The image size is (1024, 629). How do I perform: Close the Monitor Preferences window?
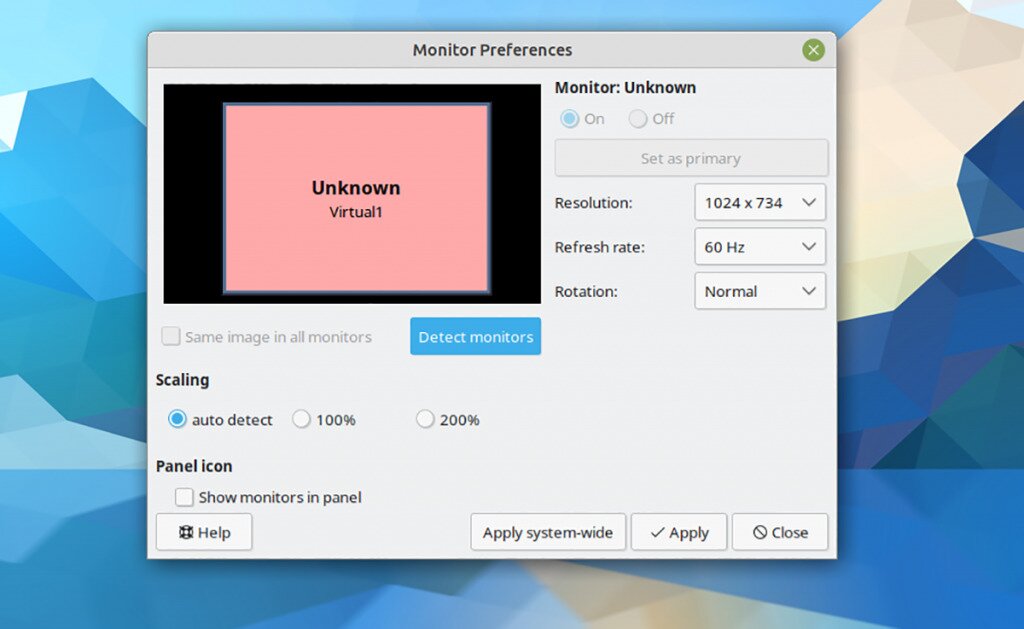click(813, 49)
